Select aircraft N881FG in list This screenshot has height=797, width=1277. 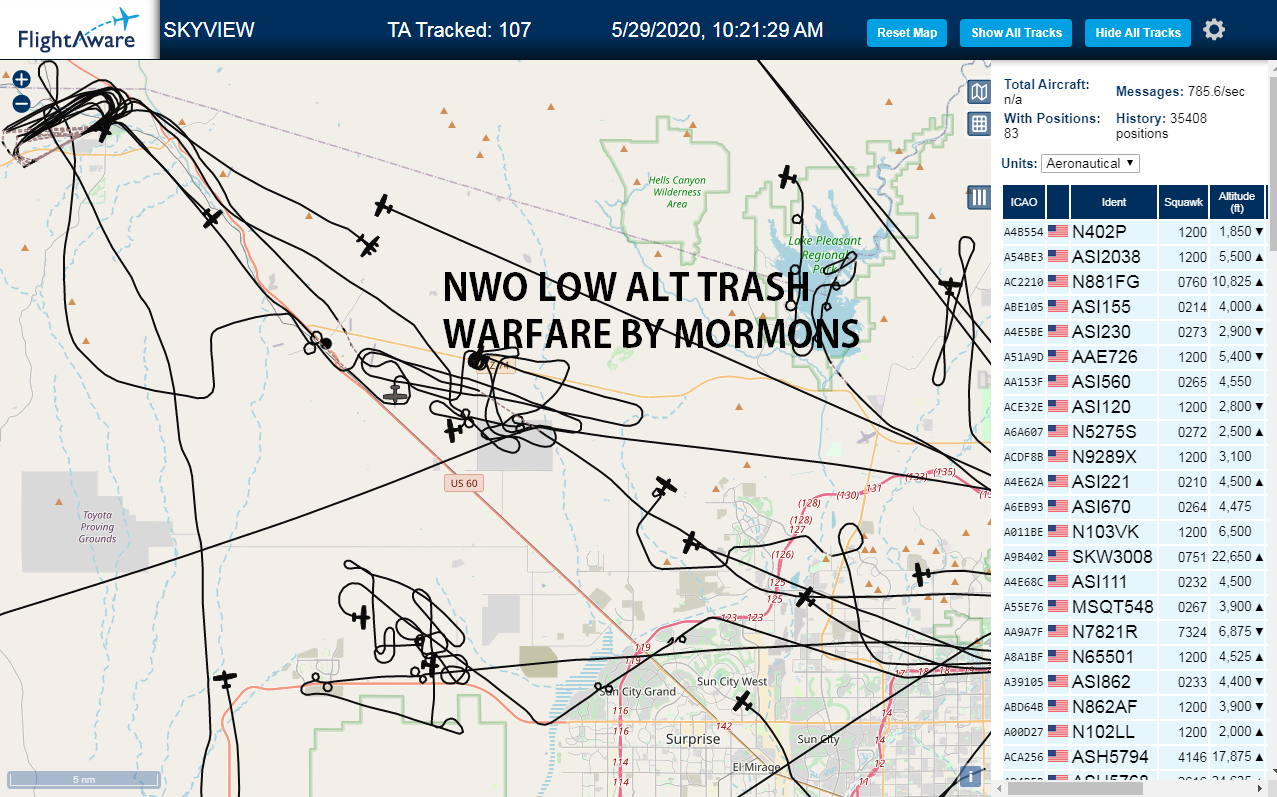tap(1134, 282)
